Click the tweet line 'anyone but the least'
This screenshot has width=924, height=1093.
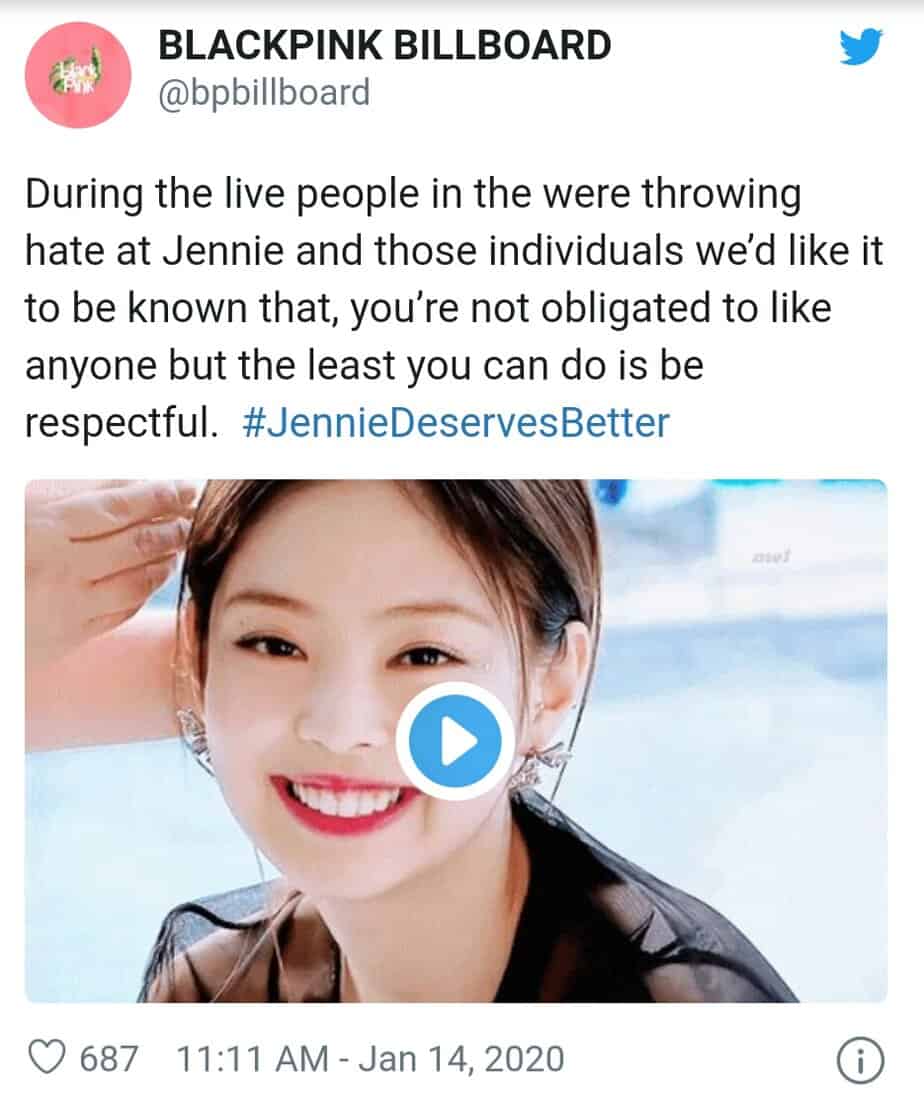(364, 365)
